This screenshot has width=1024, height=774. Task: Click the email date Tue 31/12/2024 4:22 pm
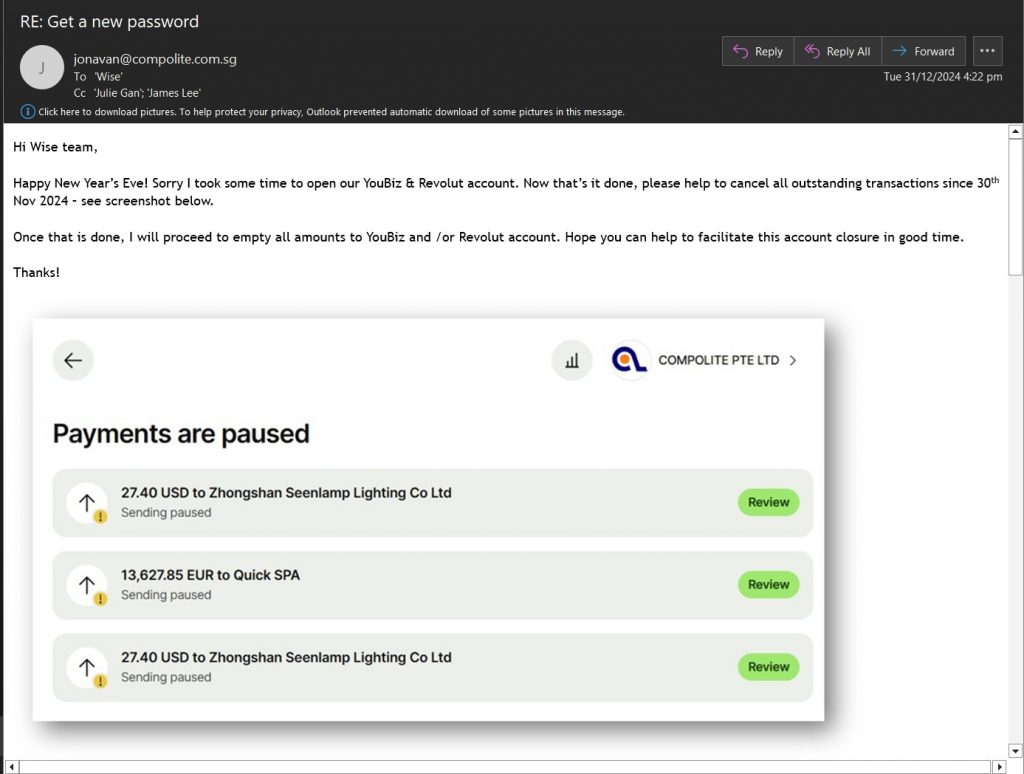943,76
